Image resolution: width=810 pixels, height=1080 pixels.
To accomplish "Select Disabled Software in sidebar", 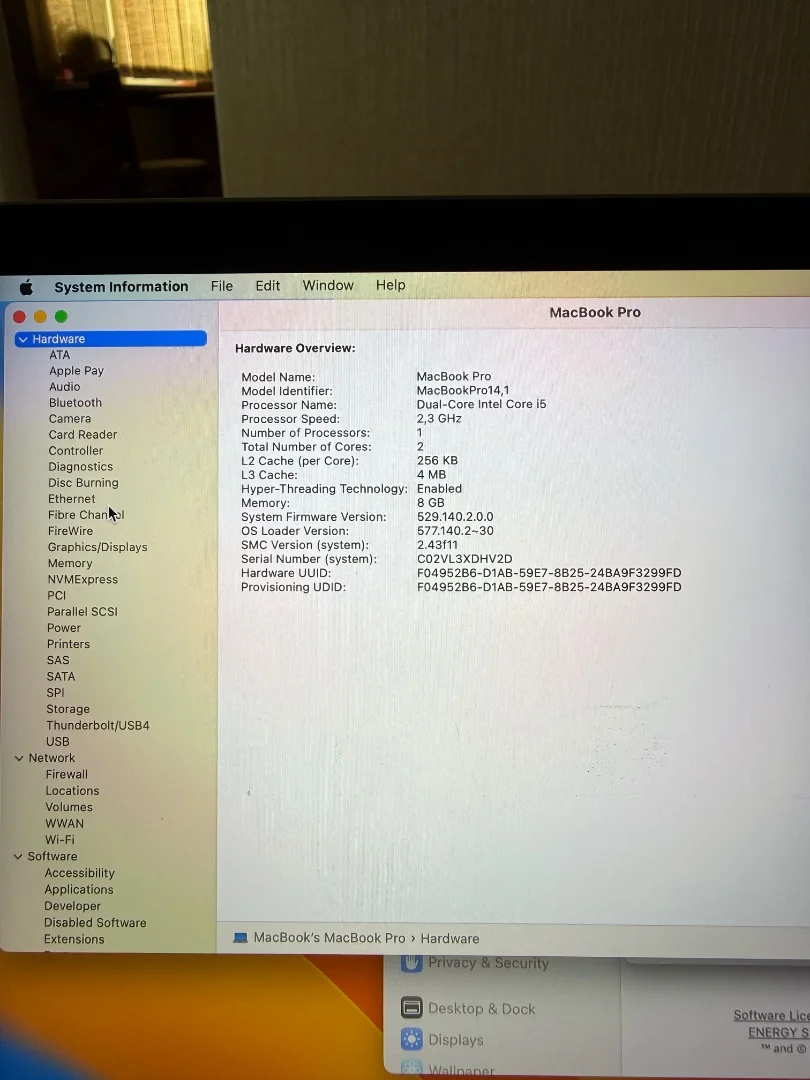I will coord(95,922).
